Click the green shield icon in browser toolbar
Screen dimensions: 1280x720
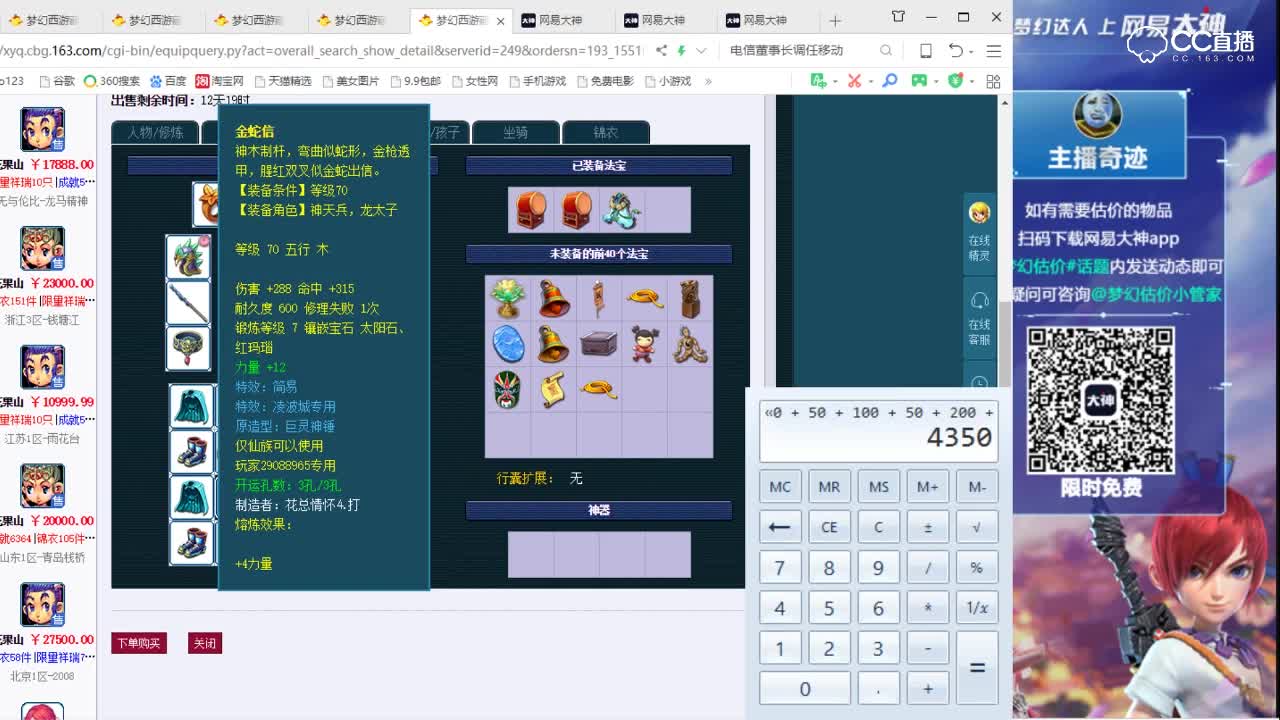point(957,79)
